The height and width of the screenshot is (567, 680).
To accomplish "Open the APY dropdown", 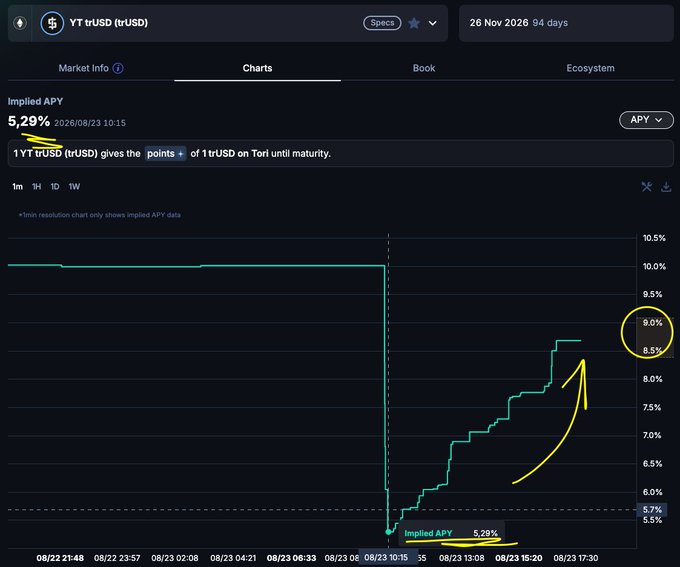I will (646, 120).
